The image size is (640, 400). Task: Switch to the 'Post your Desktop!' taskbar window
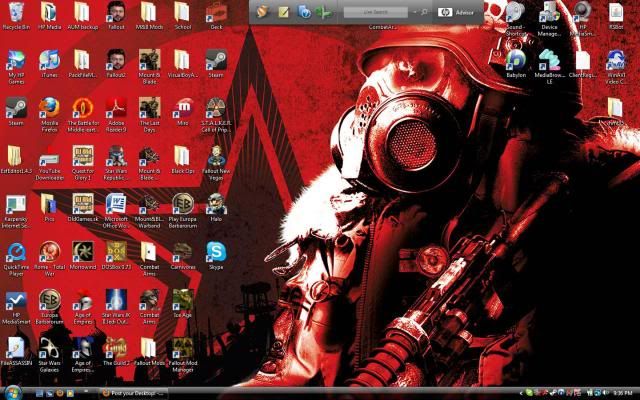point(134,393)
